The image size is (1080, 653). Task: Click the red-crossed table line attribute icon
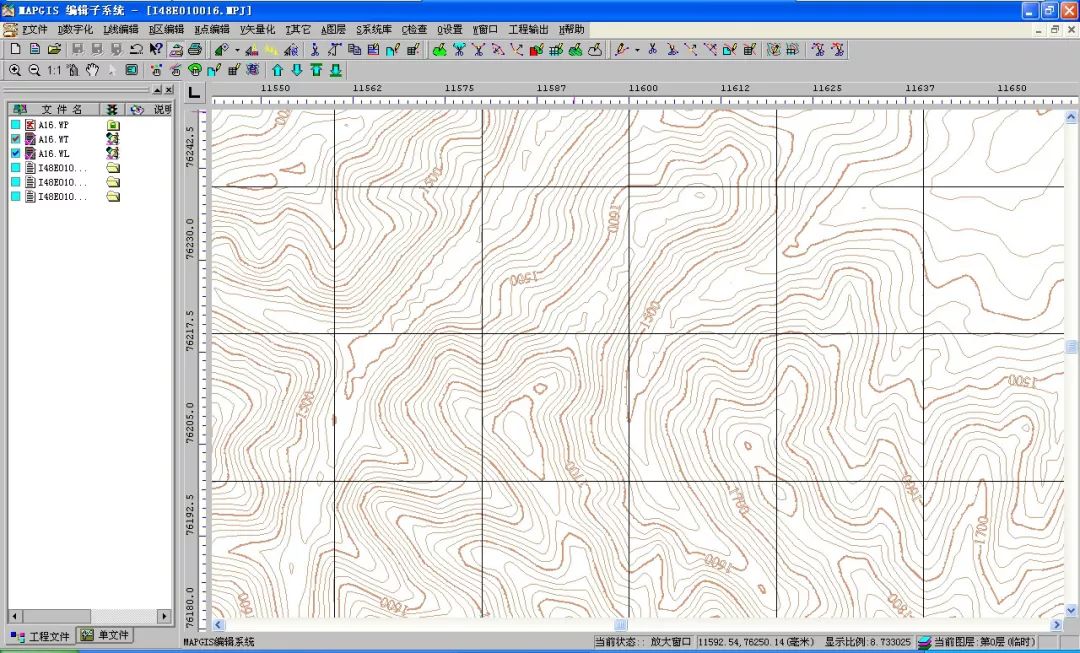tap(750, 50)
